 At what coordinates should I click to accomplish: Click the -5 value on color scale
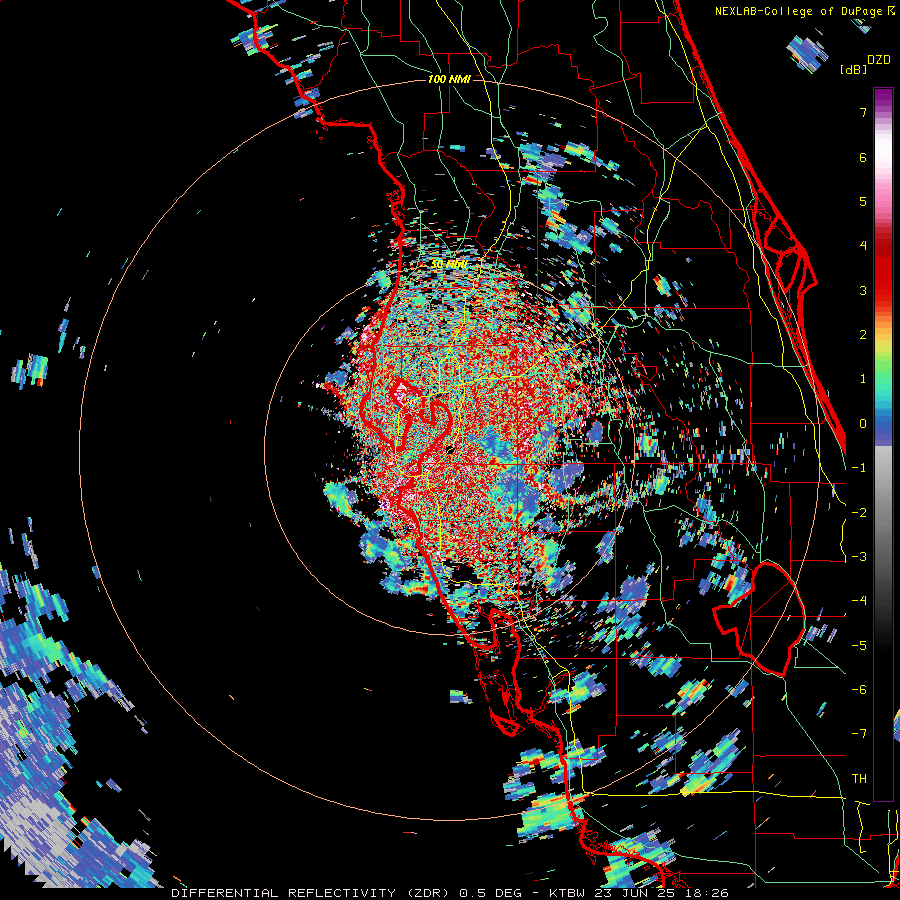coord(859,646)
